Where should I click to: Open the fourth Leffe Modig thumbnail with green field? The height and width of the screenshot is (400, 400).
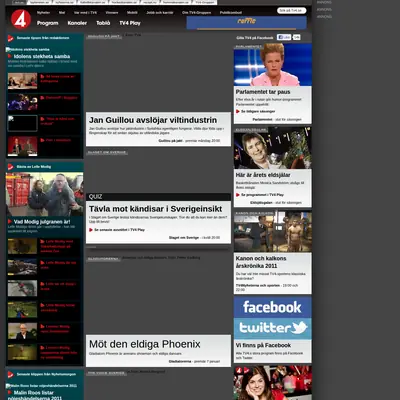[23, 310]
